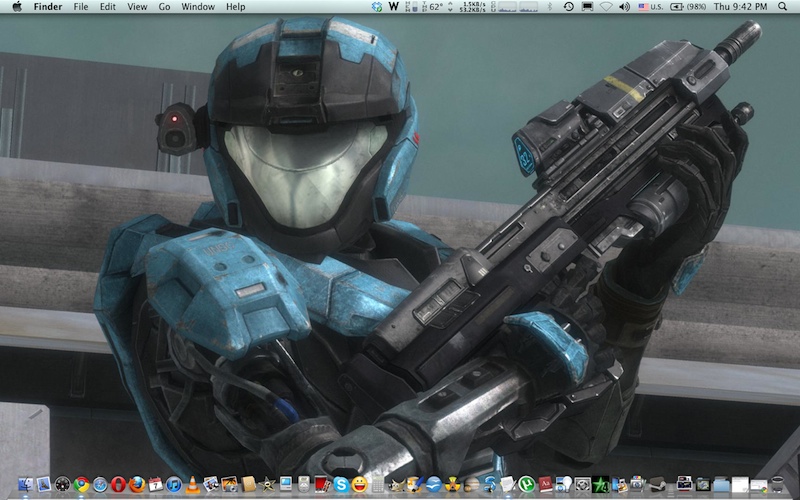Image resolution: width=800 pixels, height=500 pixels.
Task: Open Google Chrome from the Dock
Action: pyautogui.click(x=81, y=484)
